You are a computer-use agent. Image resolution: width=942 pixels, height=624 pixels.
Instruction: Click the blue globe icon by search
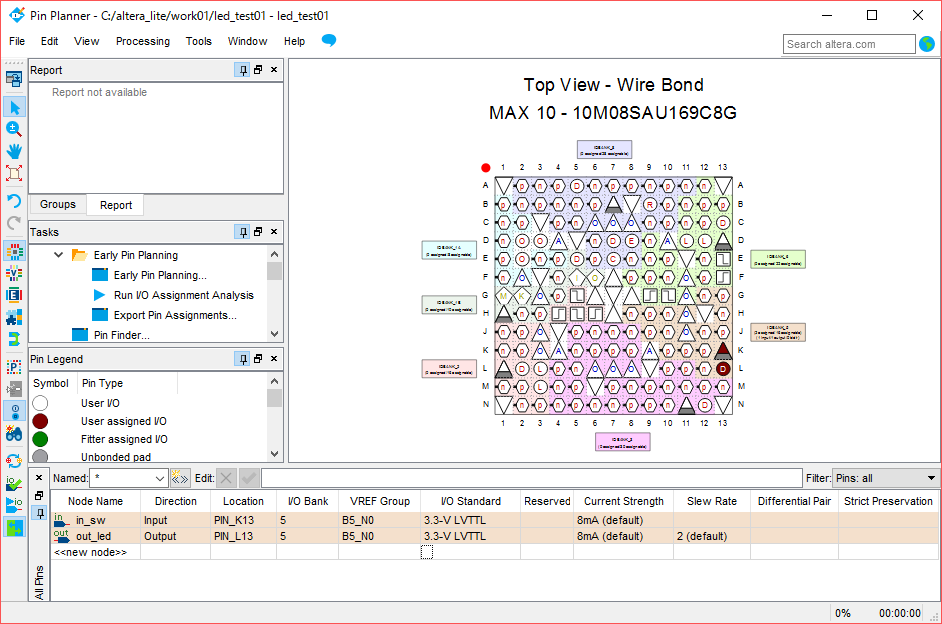(927, 44)
